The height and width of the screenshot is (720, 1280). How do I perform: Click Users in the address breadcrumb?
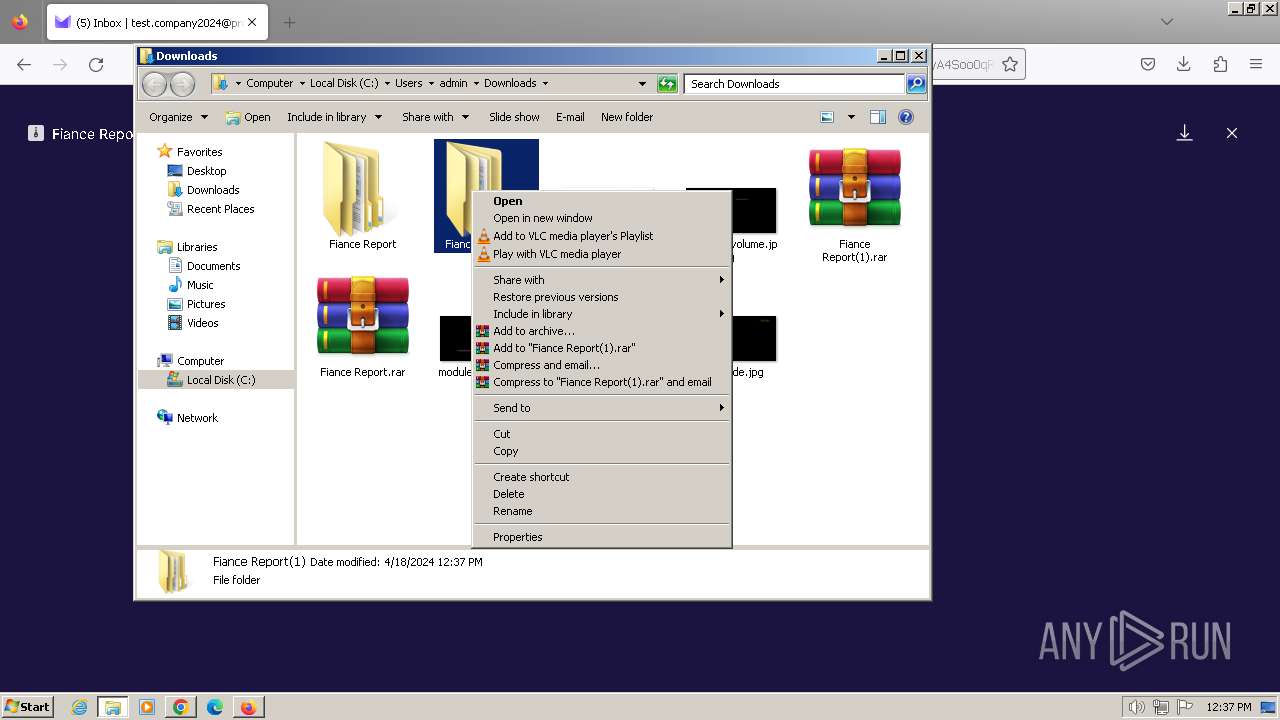click(408, 83)
